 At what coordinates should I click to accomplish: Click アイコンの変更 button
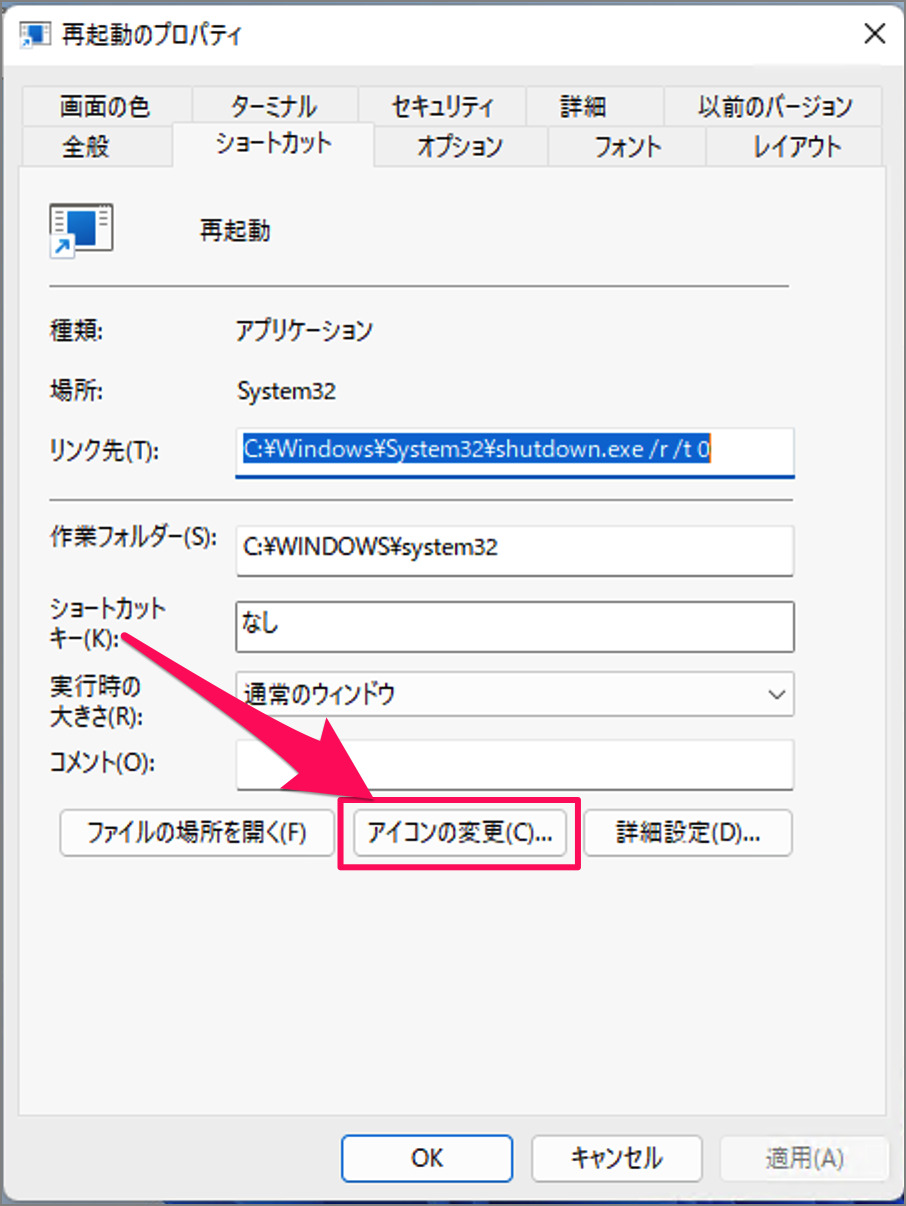[x=460, y=833]
